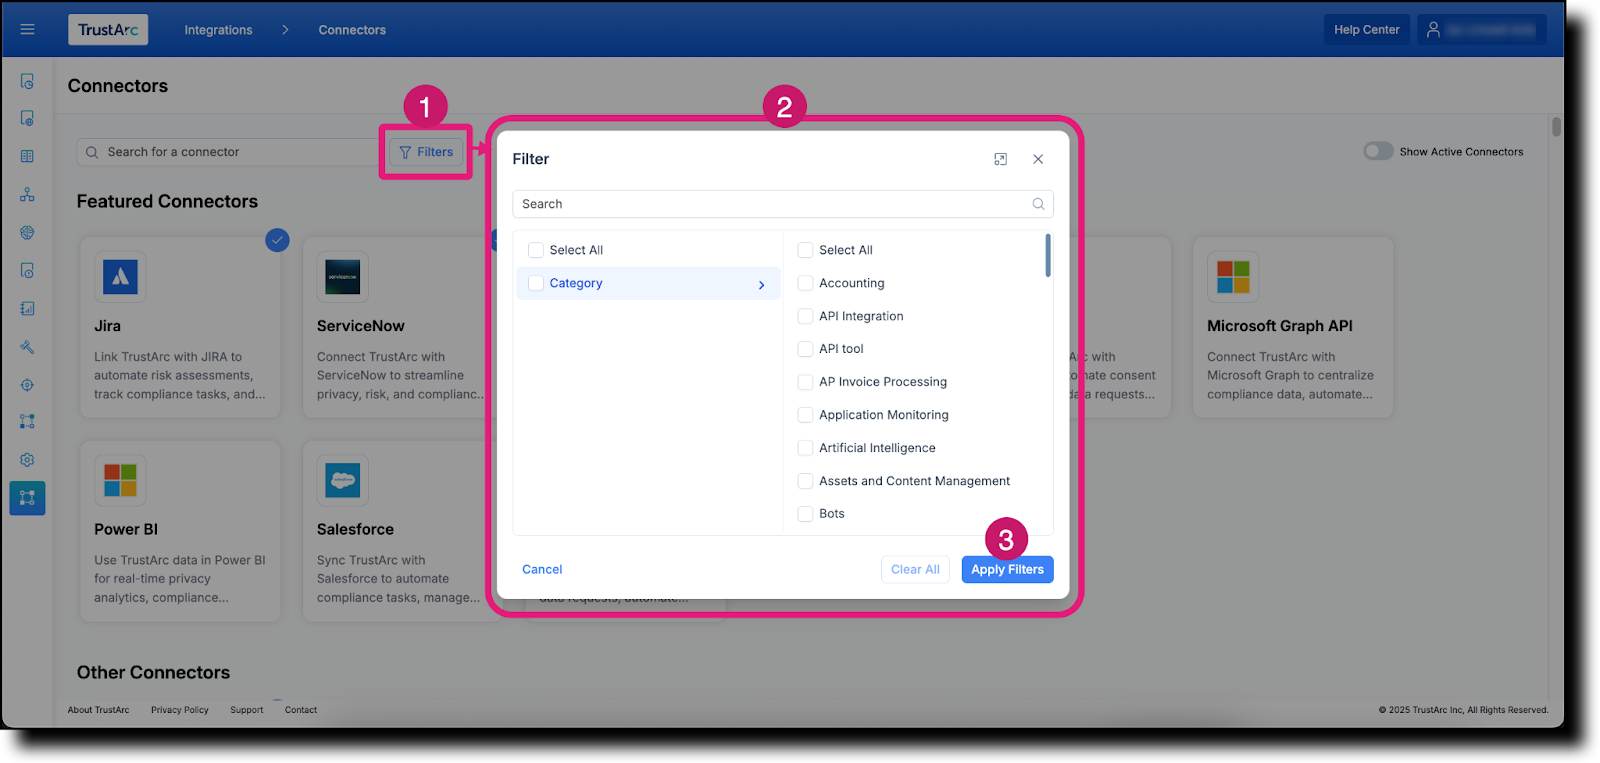1600x763 pixels.
Task: Click Apply Filters
Action: click(x=1007, y=569)
